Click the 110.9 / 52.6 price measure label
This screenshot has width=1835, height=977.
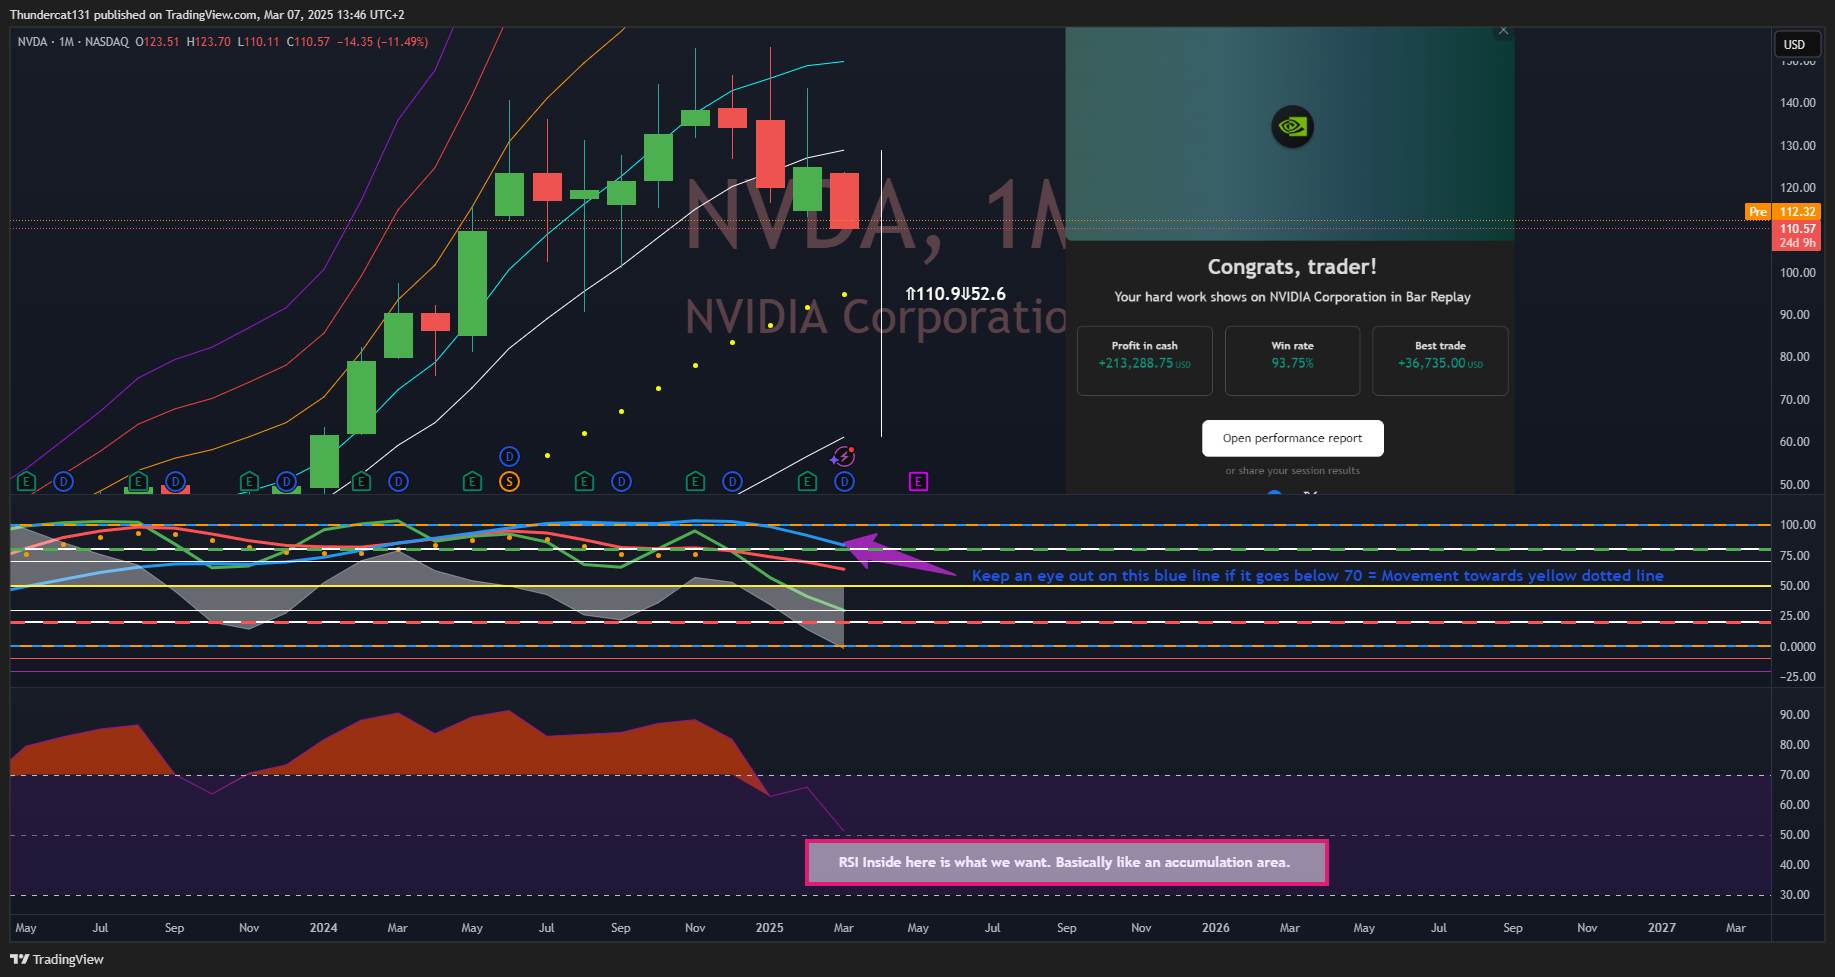tap(955, 294)
